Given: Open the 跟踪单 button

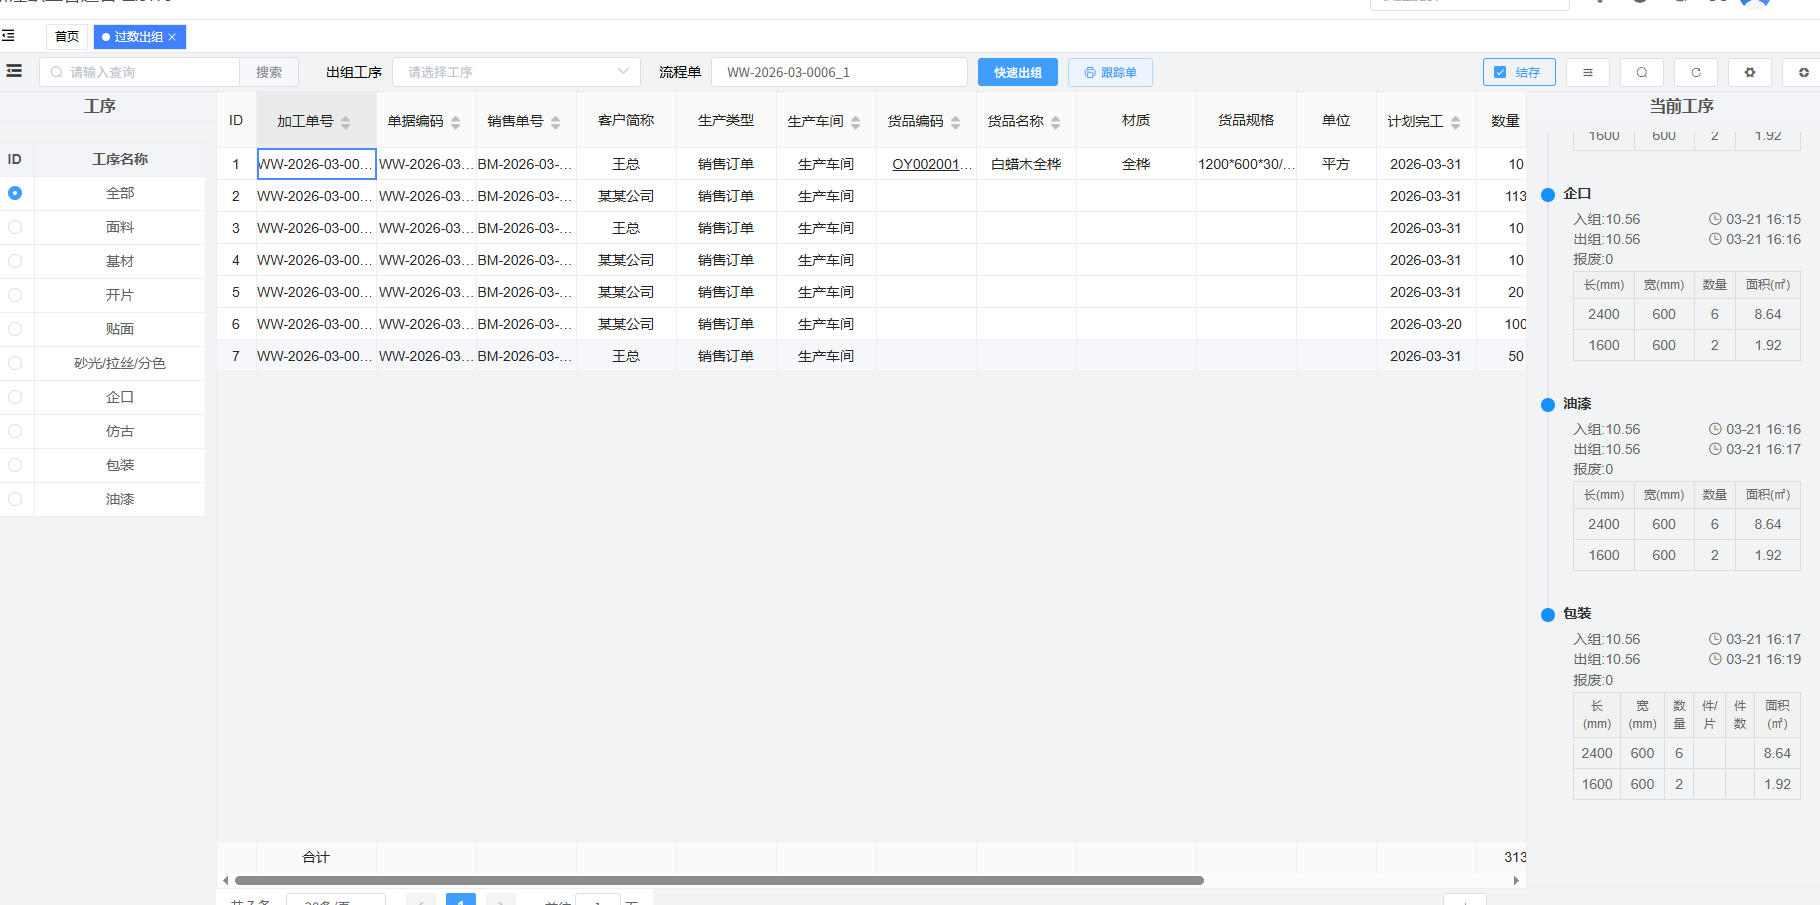Looking at the screenshot, I should click(x=1110, y=72).
